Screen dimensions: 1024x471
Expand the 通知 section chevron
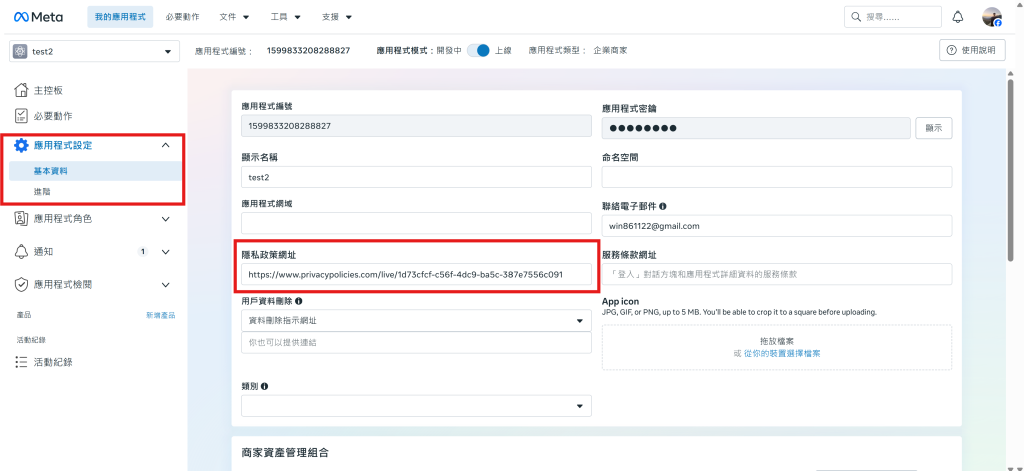point(165,252)
